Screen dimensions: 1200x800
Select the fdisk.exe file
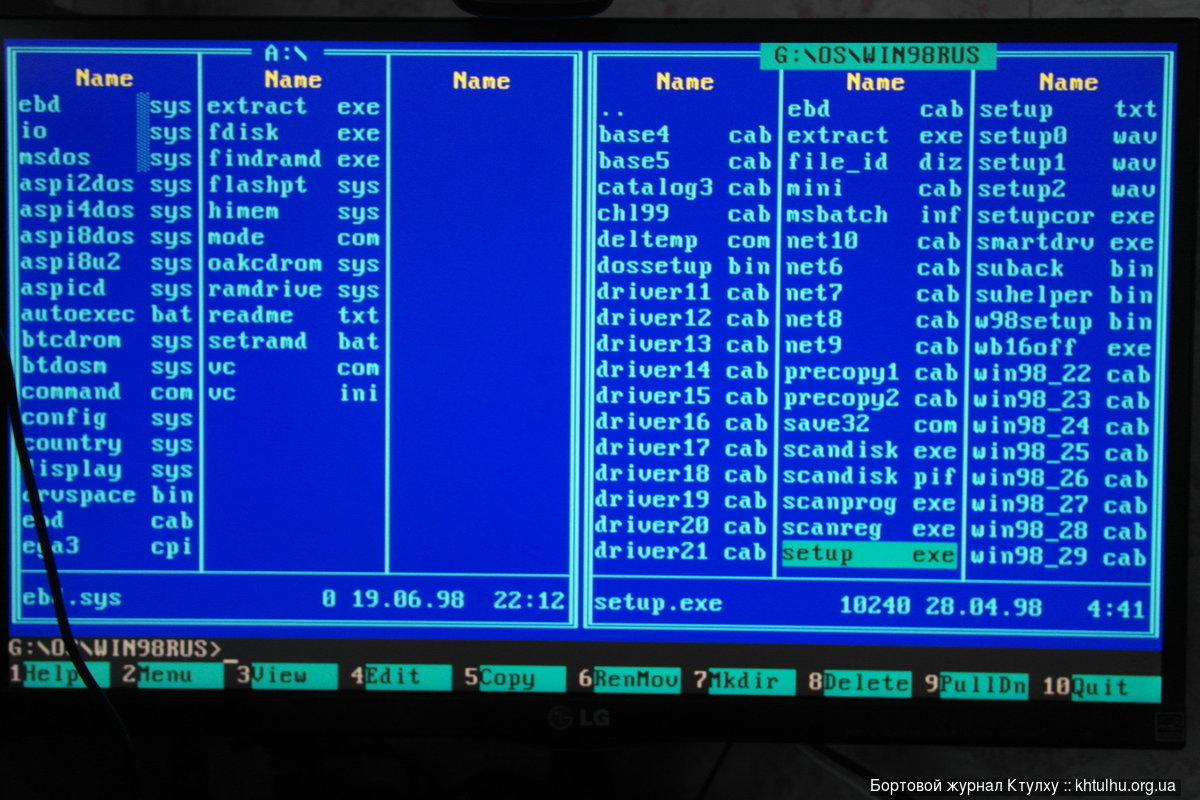click(294, 132)
